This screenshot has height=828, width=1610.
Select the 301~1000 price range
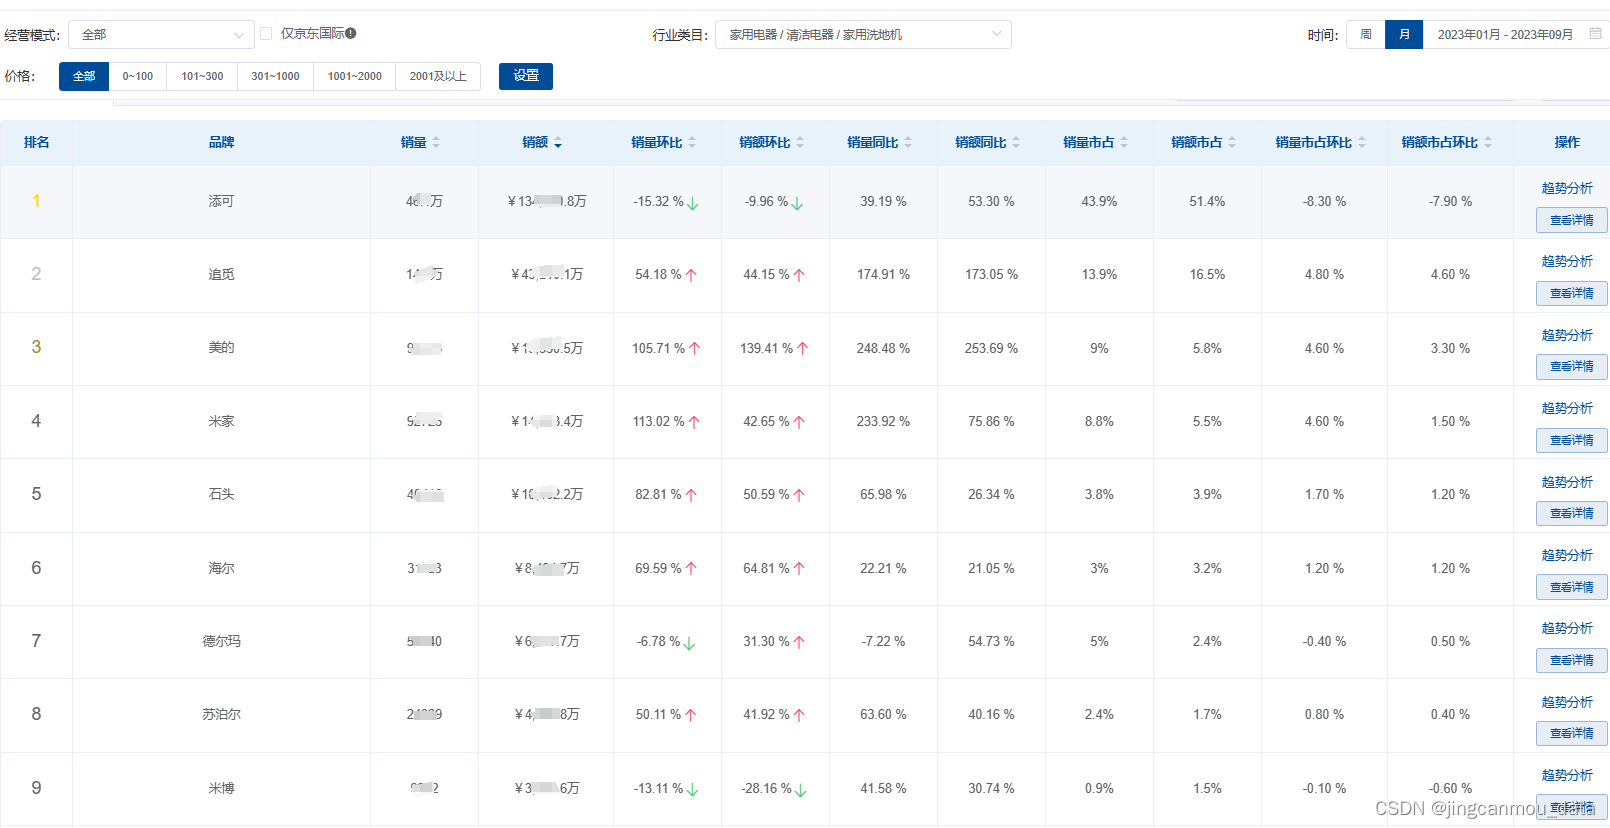(x=275, y=76)
